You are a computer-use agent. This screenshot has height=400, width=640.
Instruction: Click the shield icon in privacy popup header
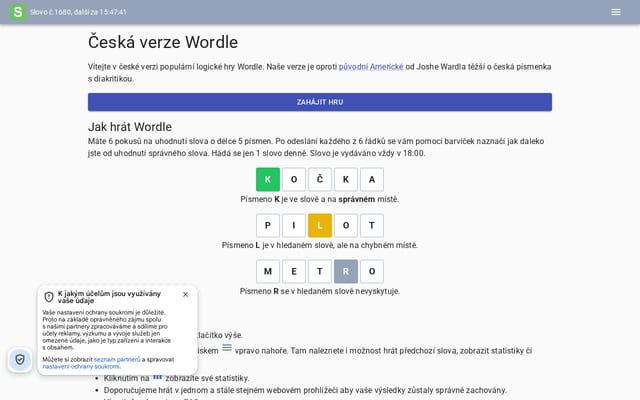(x=49, y=297)
